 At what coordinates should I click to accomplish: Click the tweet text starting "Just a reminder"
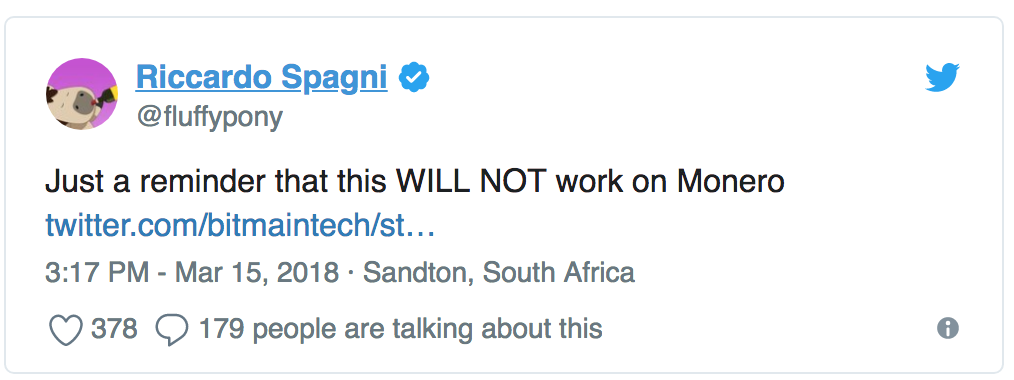coord(415,182)
